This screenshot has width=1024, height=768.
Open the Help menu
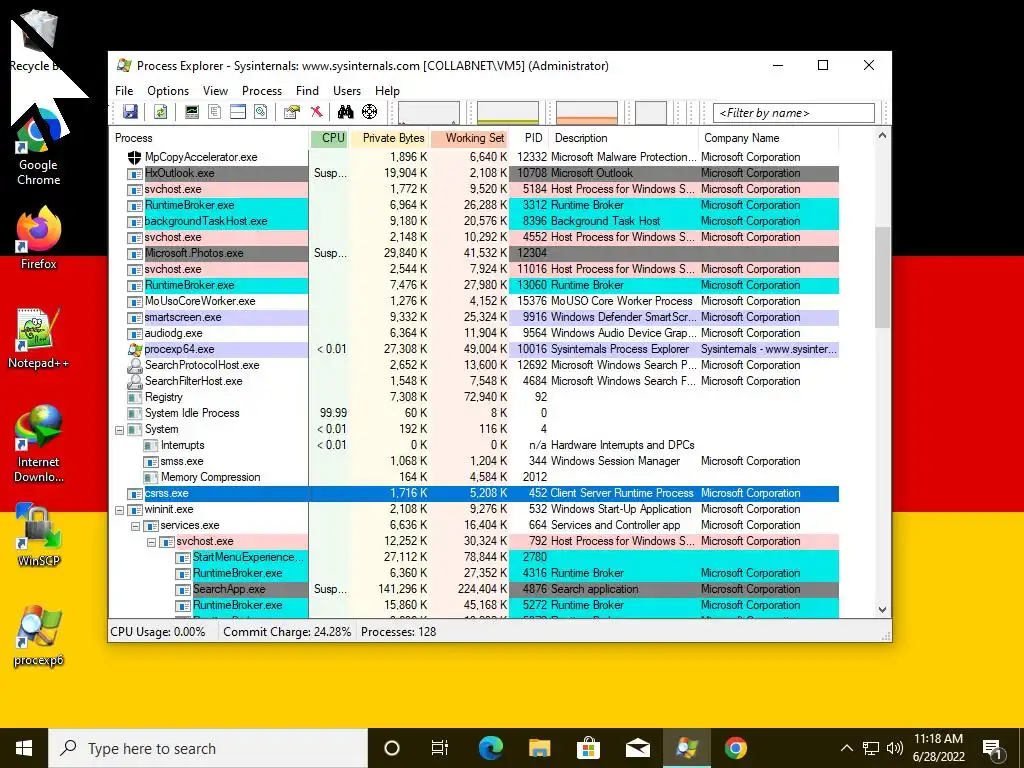[x=387, y=91]
